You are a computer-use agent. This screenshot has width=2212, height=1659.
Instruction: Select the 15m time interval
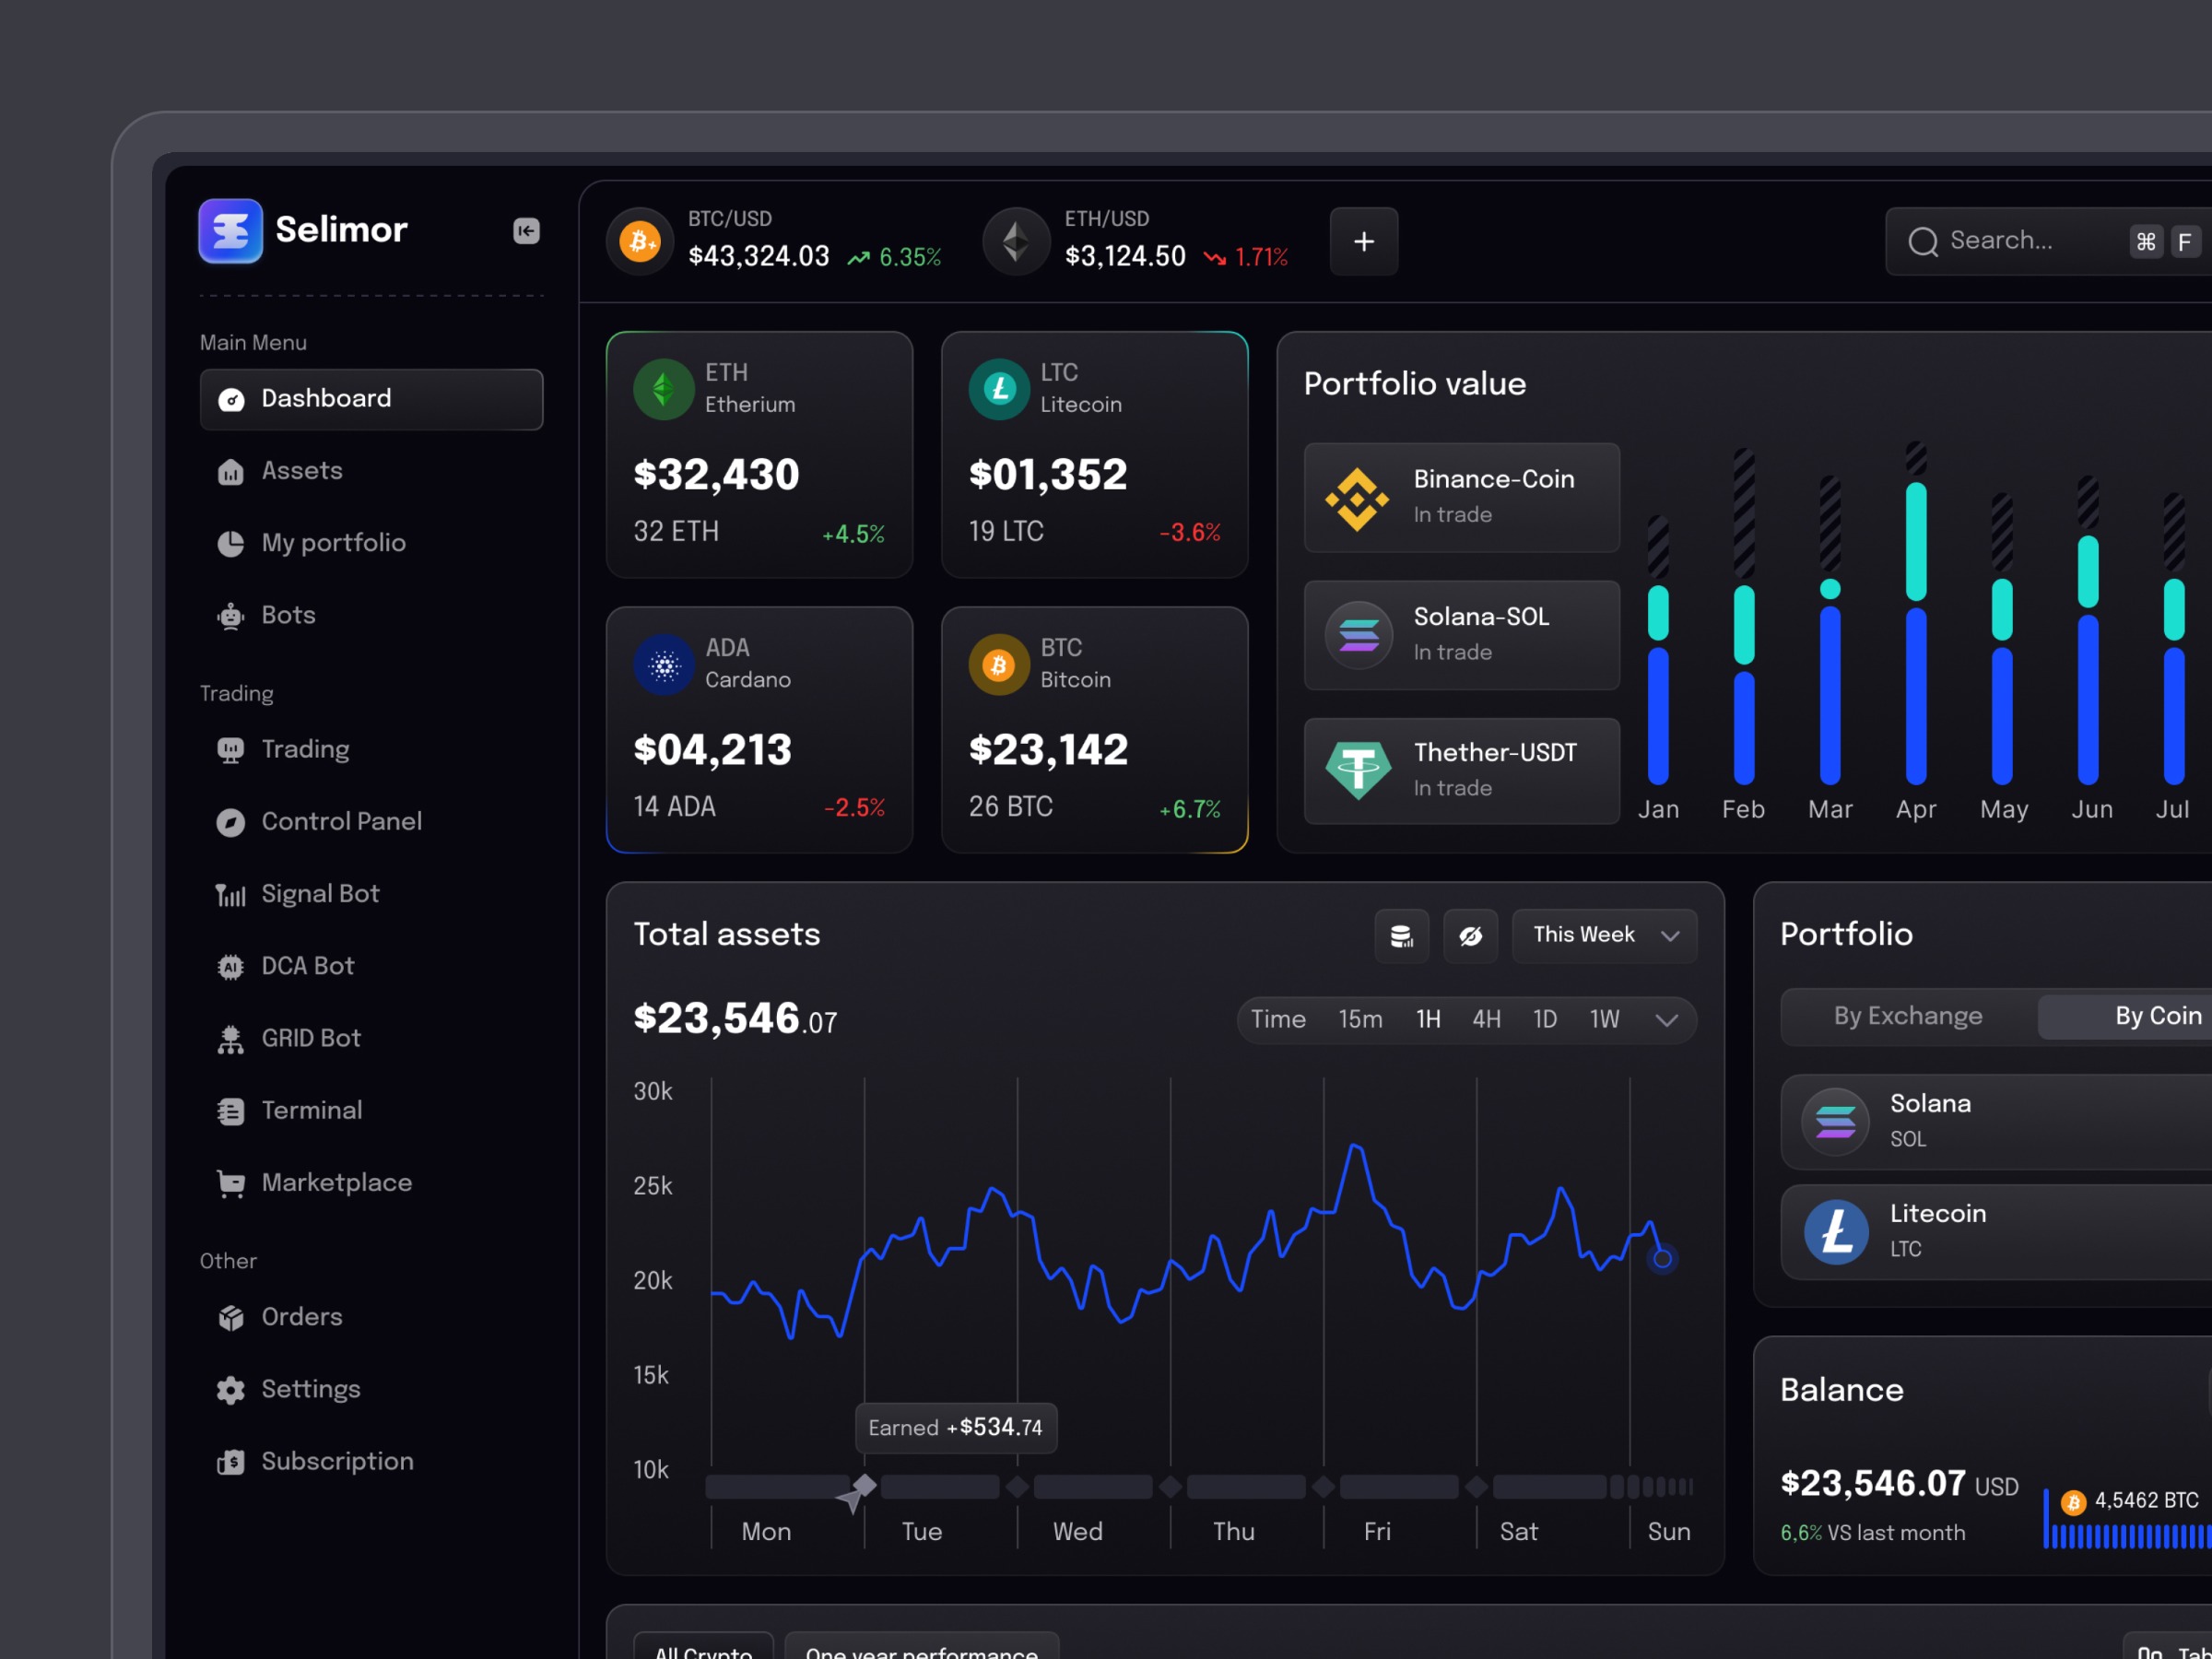1361,1019
